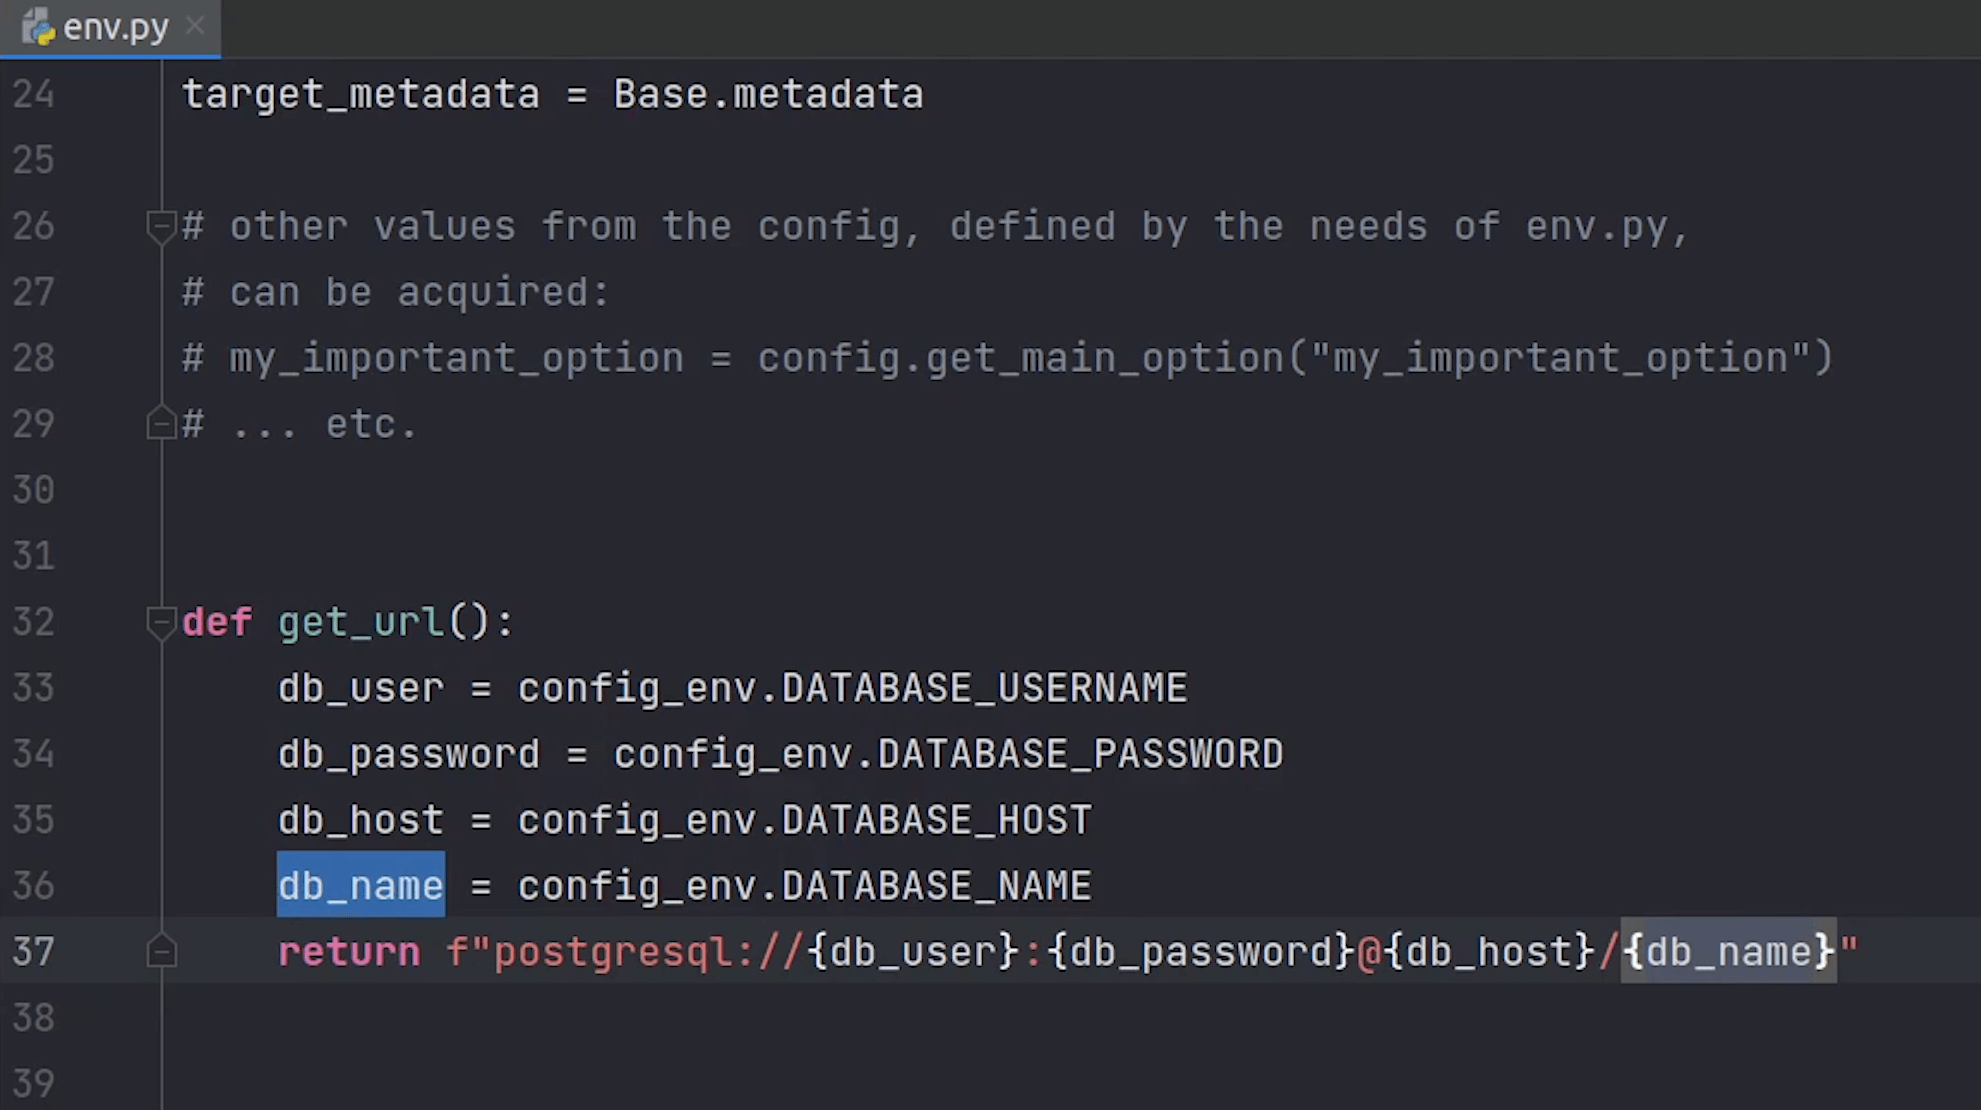This screenshot has width=1981, height=1110.
Task: Click the fold end marker on line 37
Action: (161, 951)
